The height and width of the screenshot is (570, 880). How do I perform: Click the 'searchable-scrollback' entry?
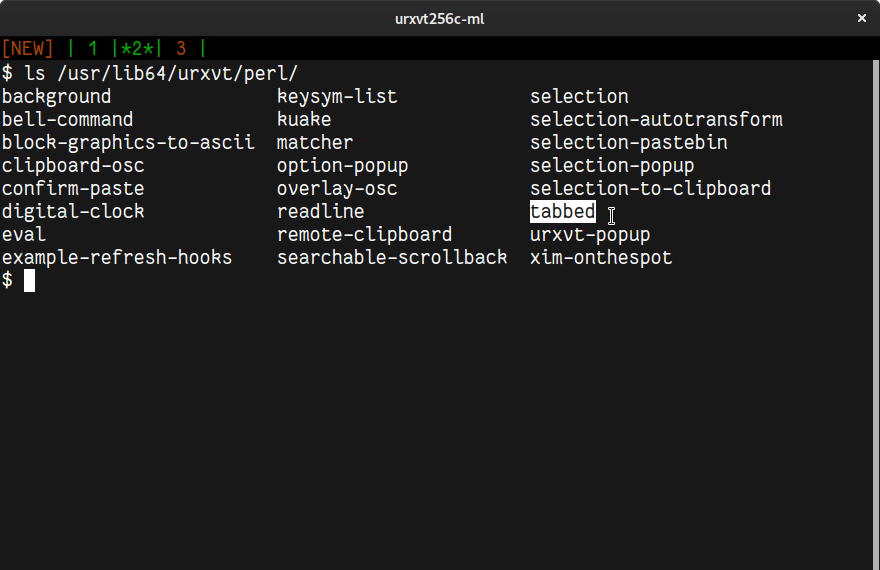[392, 258]
